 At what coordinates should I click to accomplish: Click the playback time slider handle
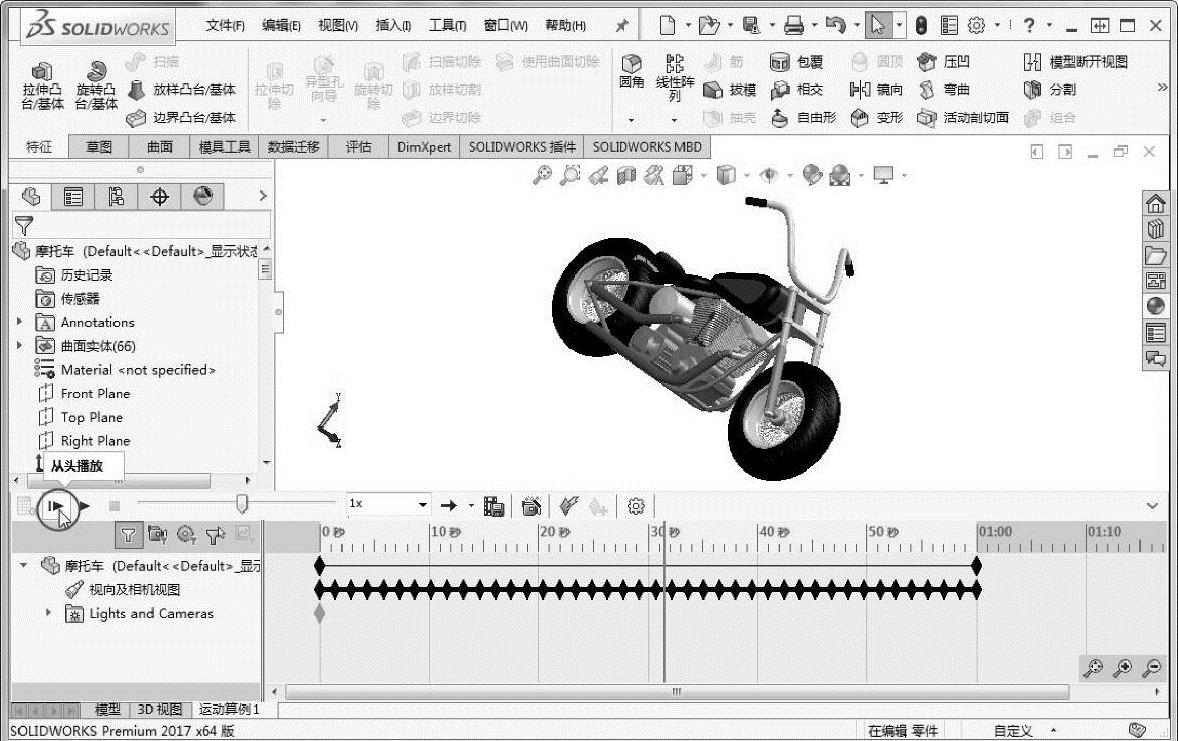pyautogui.click(x=241, y=505)
